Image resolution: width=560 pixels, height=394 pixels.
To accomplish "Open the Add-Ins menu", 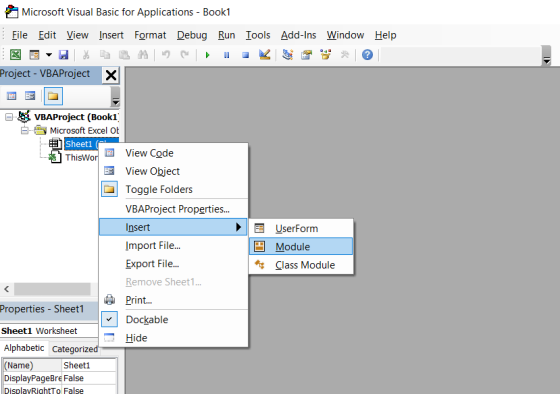I will click(298, 35).
